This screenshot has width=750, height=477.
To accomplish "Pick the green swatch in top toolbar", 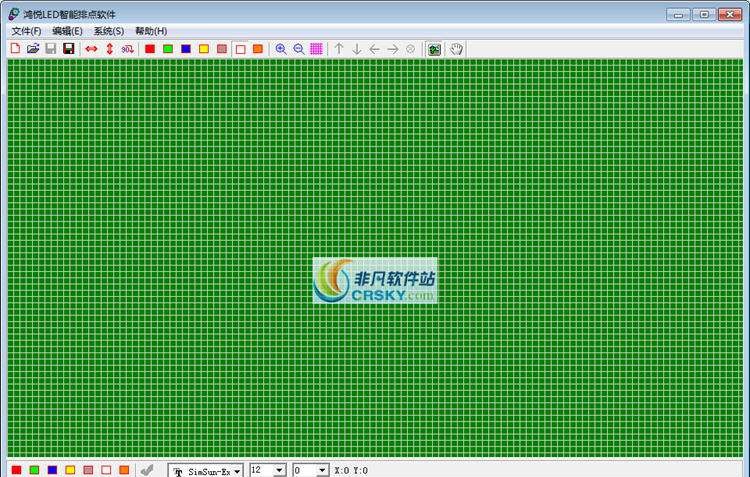I will pos(168,49).
